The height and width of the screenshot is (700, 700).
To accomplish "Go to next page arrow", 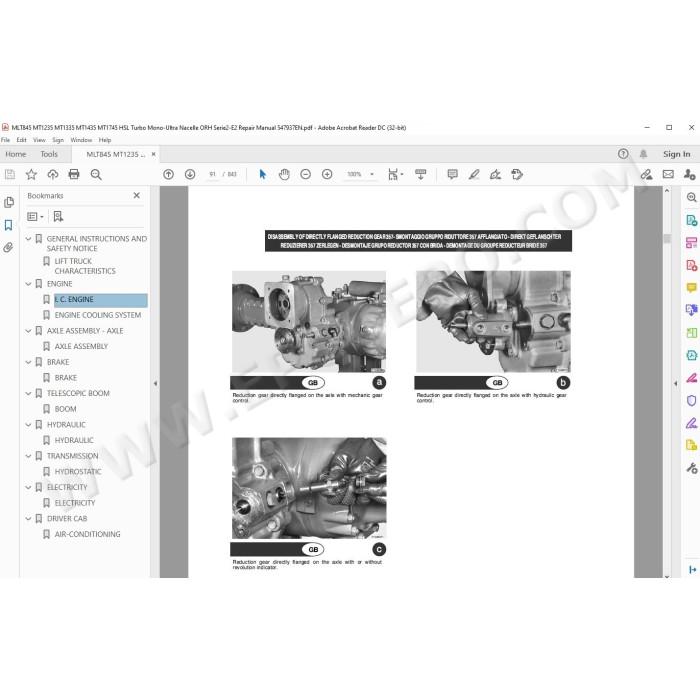I will (190, 175).
